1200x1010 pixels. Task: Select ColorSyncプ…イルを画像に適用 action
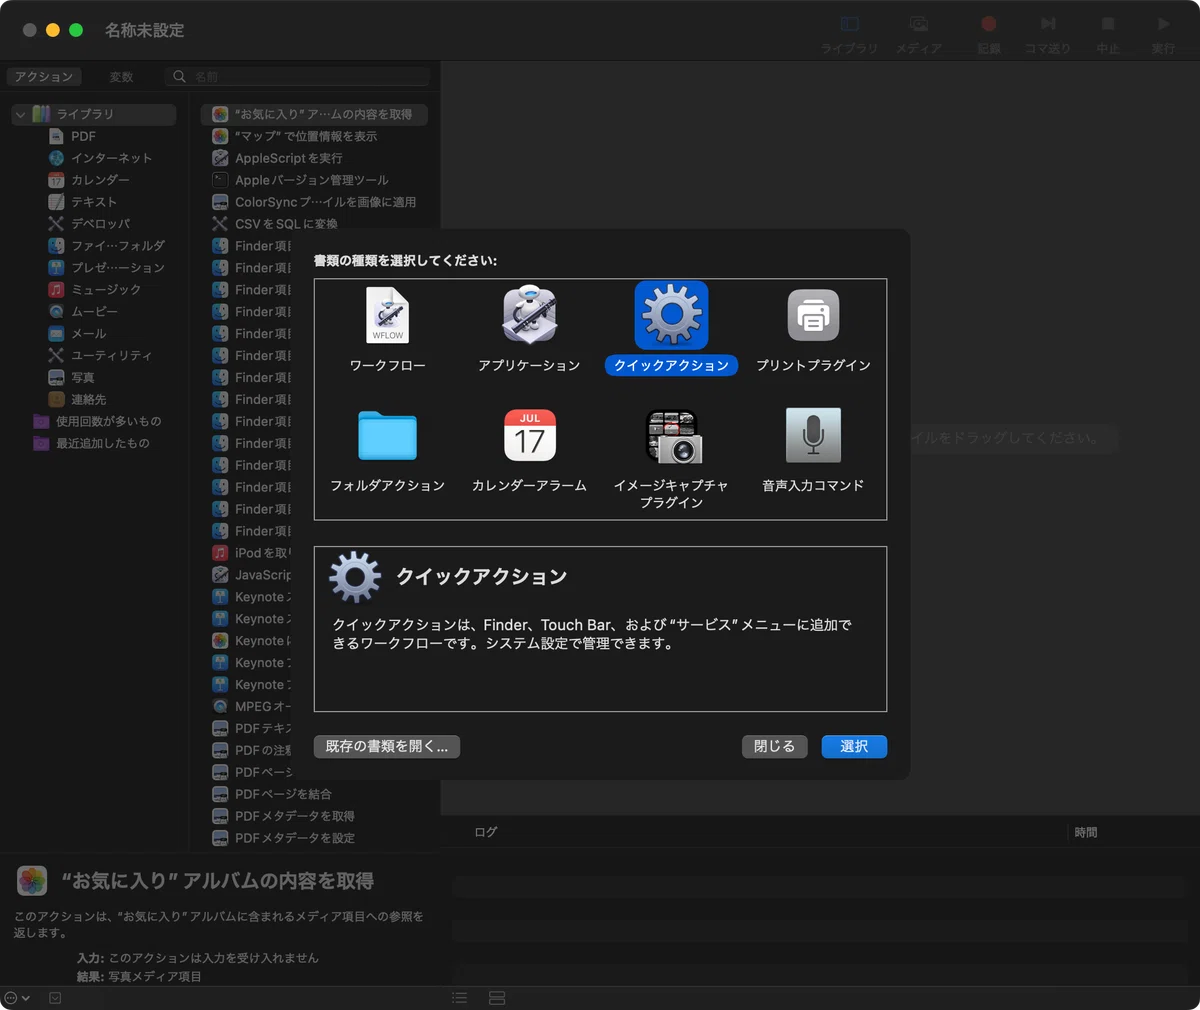pyautogui.click(x=314, y=202)
